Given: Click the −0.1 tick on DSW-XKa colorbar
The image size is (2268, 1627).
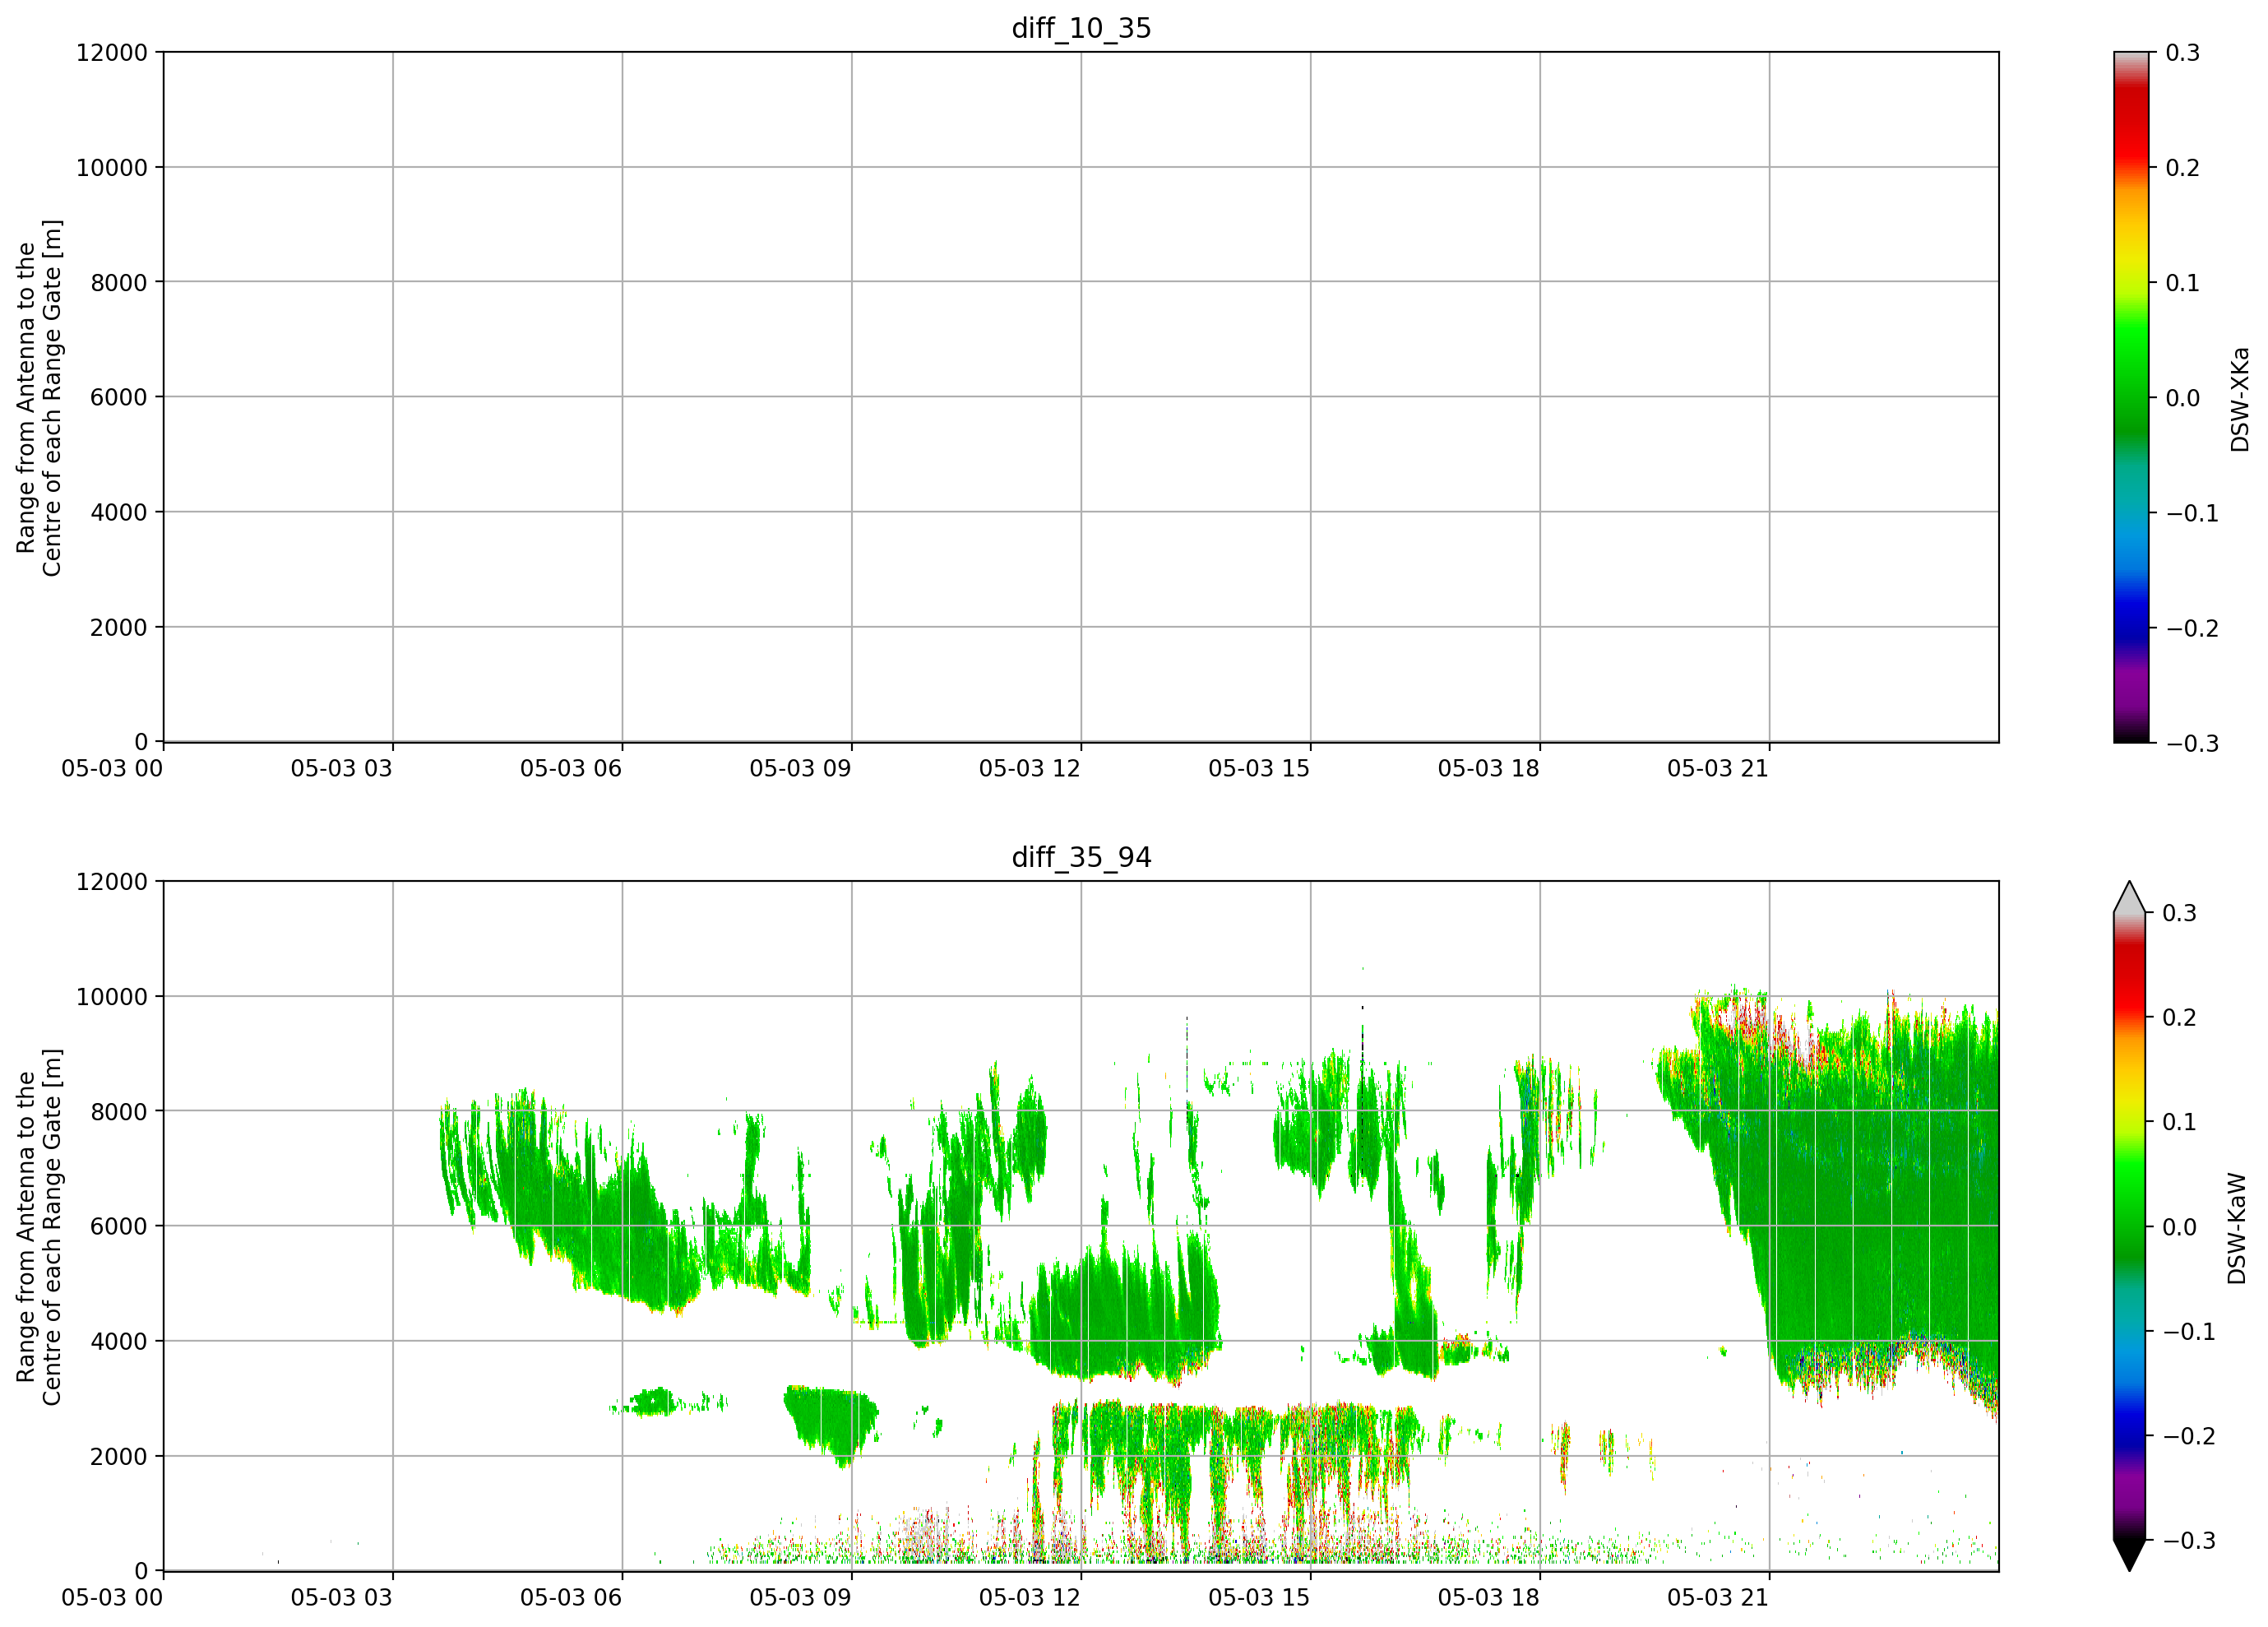Looking at the screenshot, I should (x=2192, y=513).
